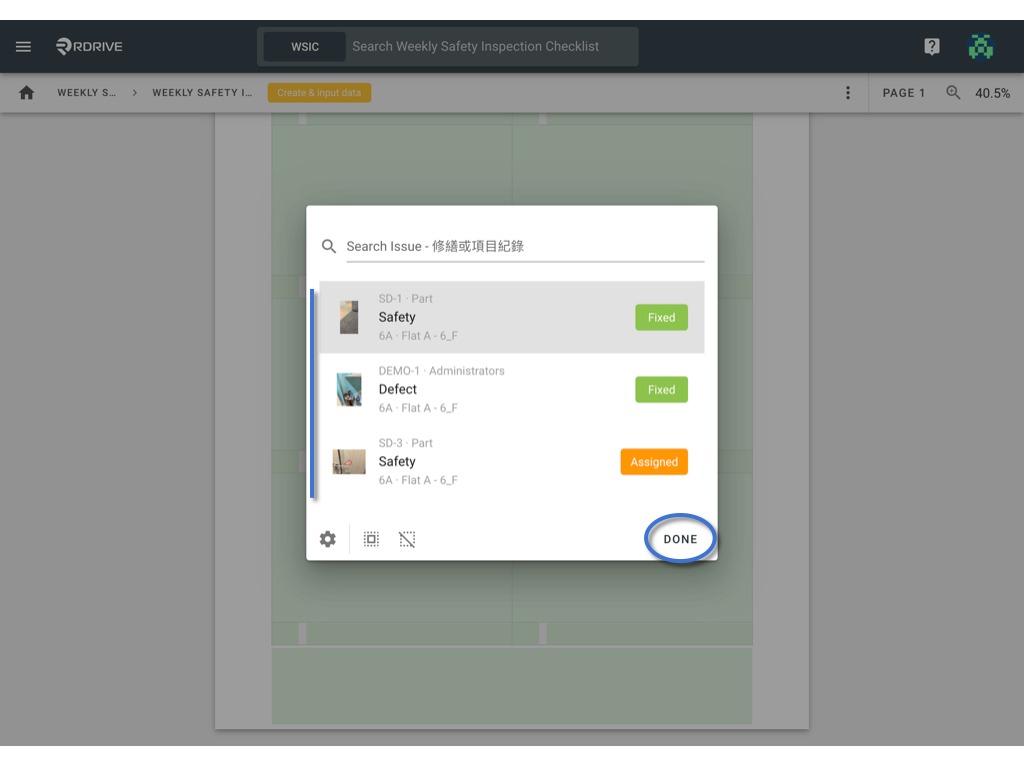Go to the home icon

pyautogui.click(x=27, y=93)
